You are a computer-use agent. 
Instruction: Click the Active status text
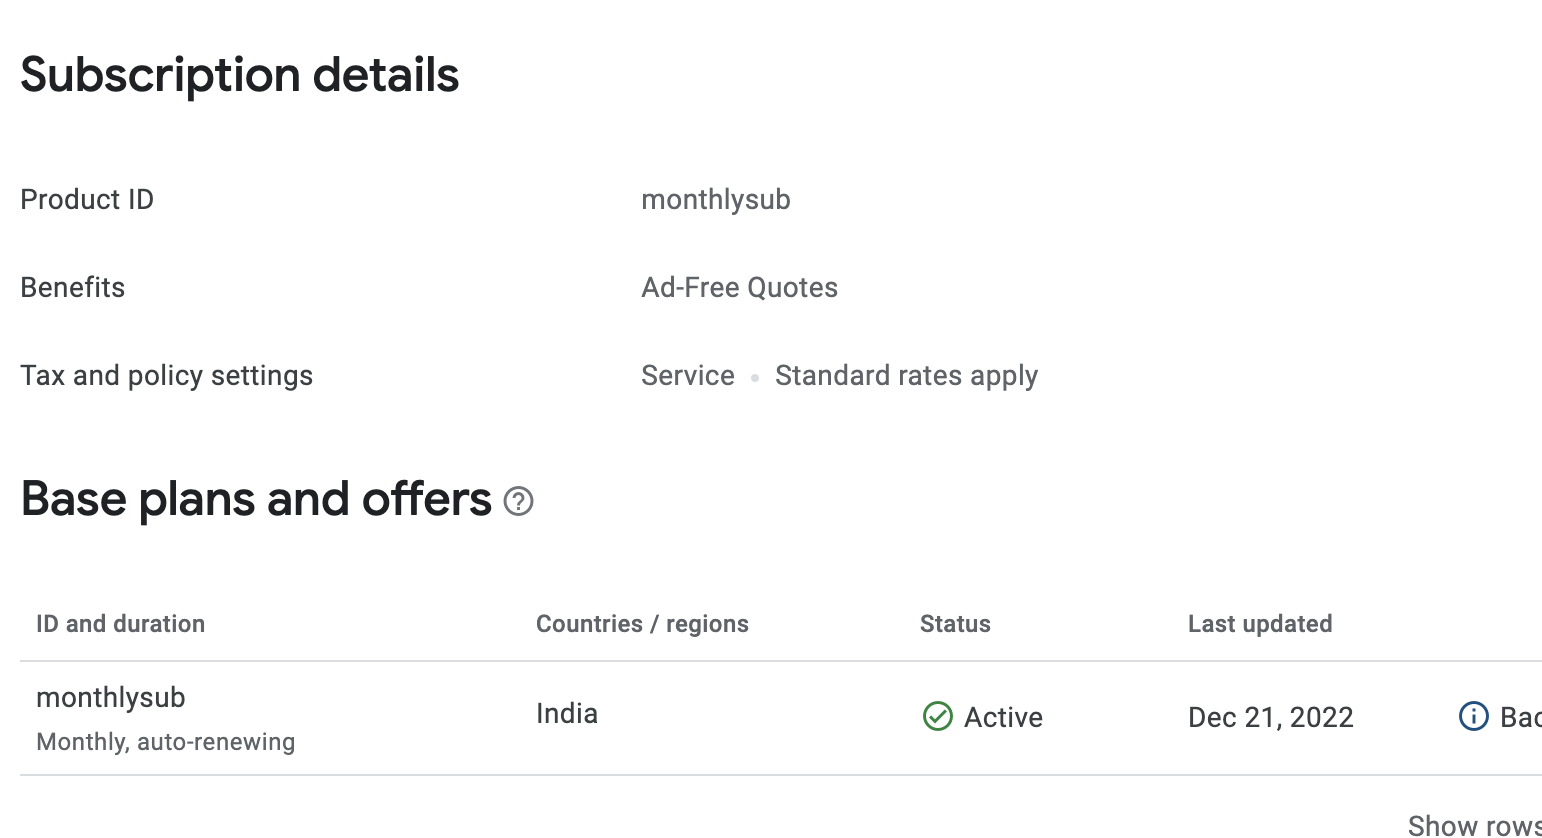point(1003,718)
